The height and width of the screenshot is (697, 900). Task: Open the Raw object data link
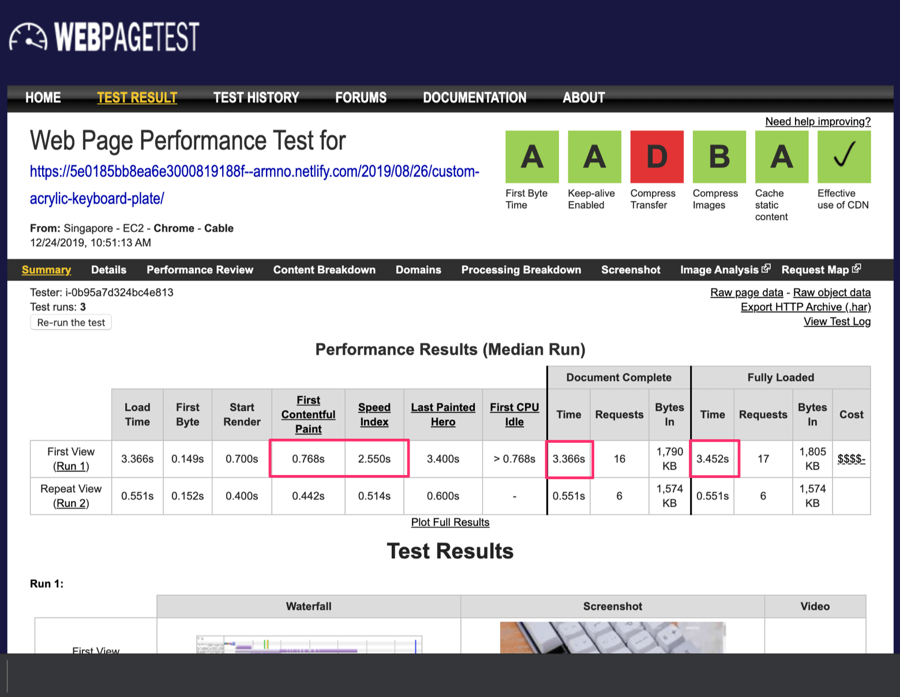pyautogui.click(x=832, y=293)
